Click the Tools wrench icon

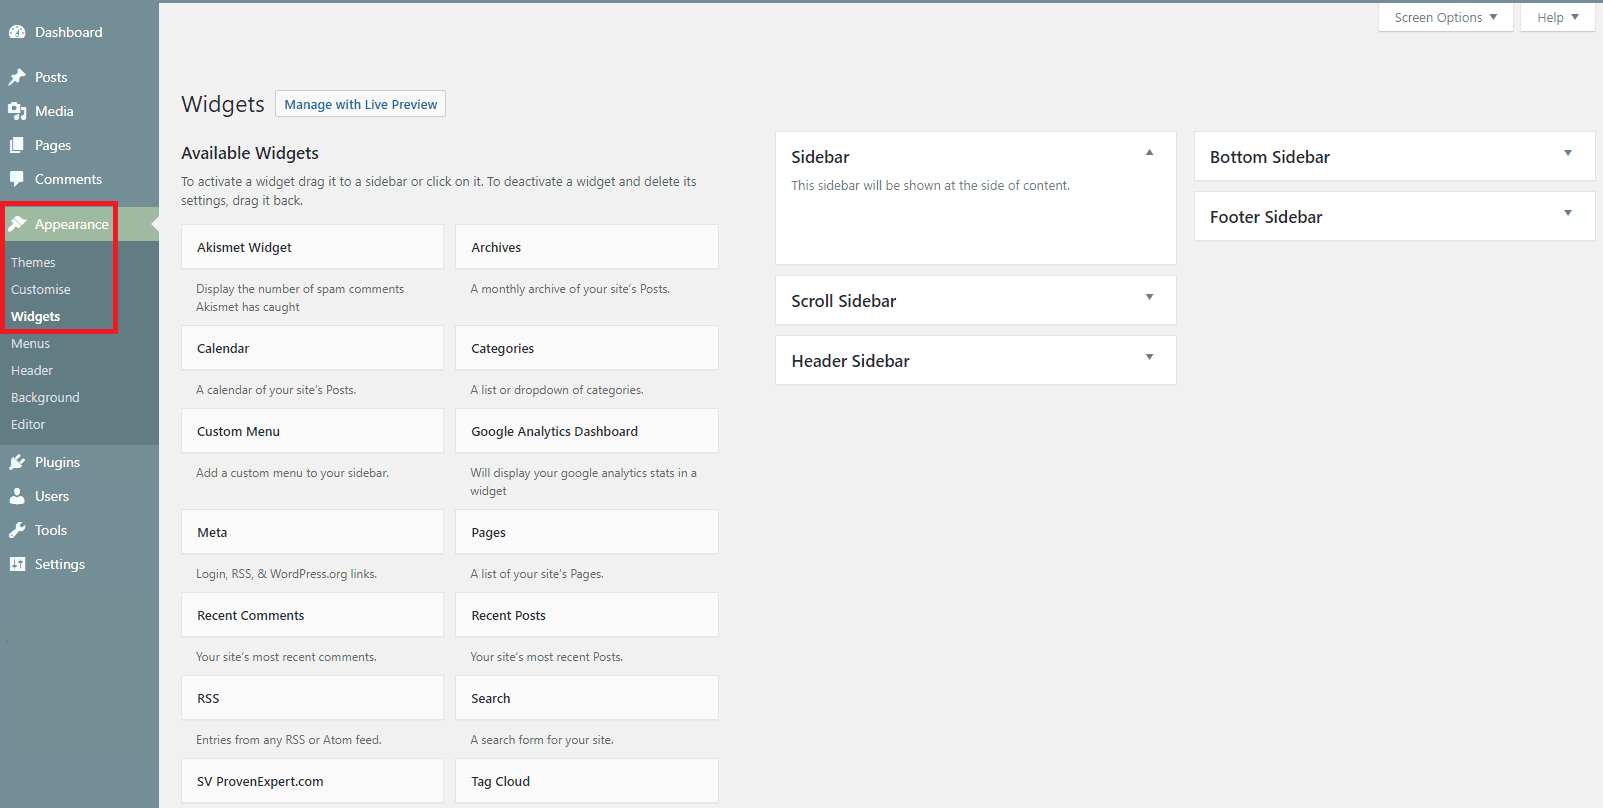(x=17, y=530)
